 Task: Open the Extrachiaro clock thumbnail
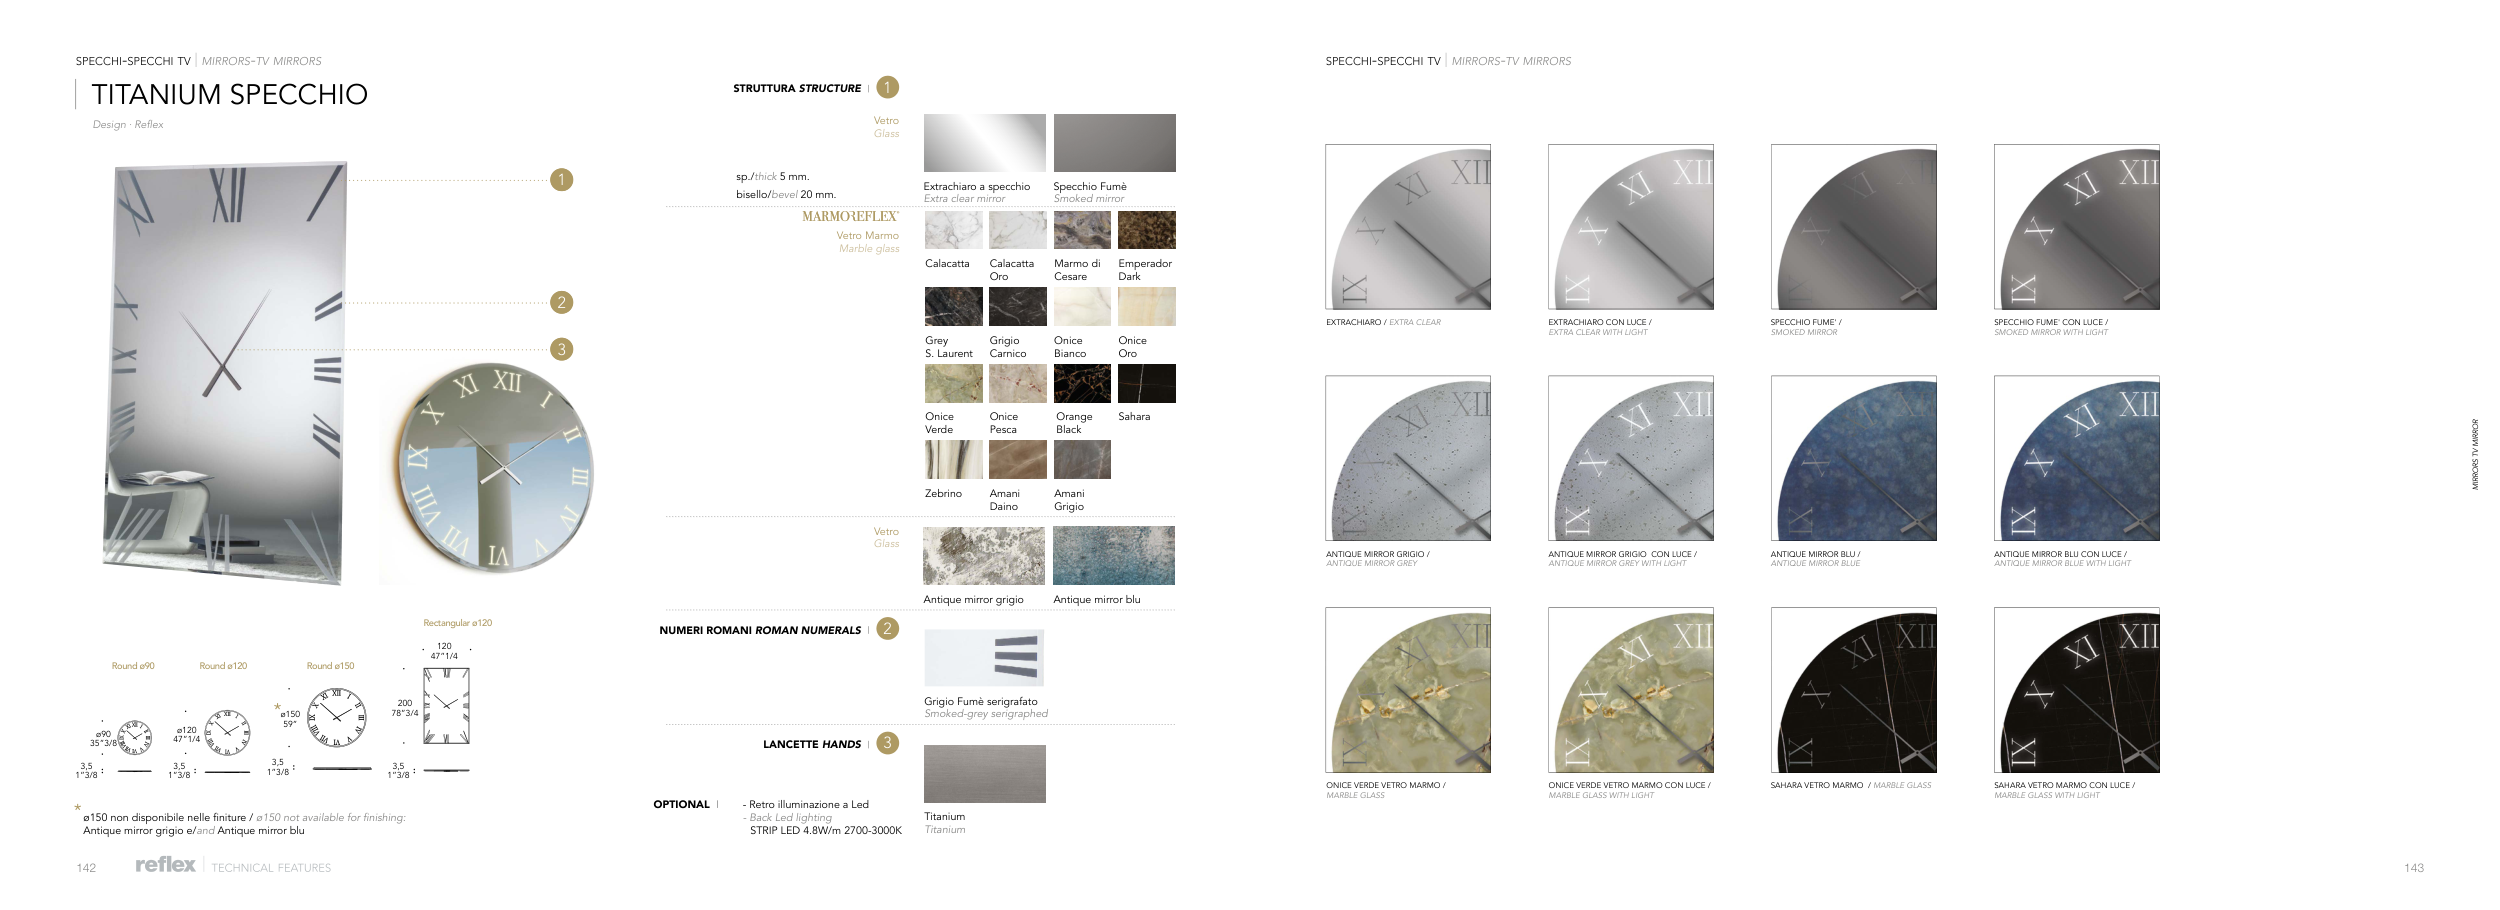(1407, 227)
